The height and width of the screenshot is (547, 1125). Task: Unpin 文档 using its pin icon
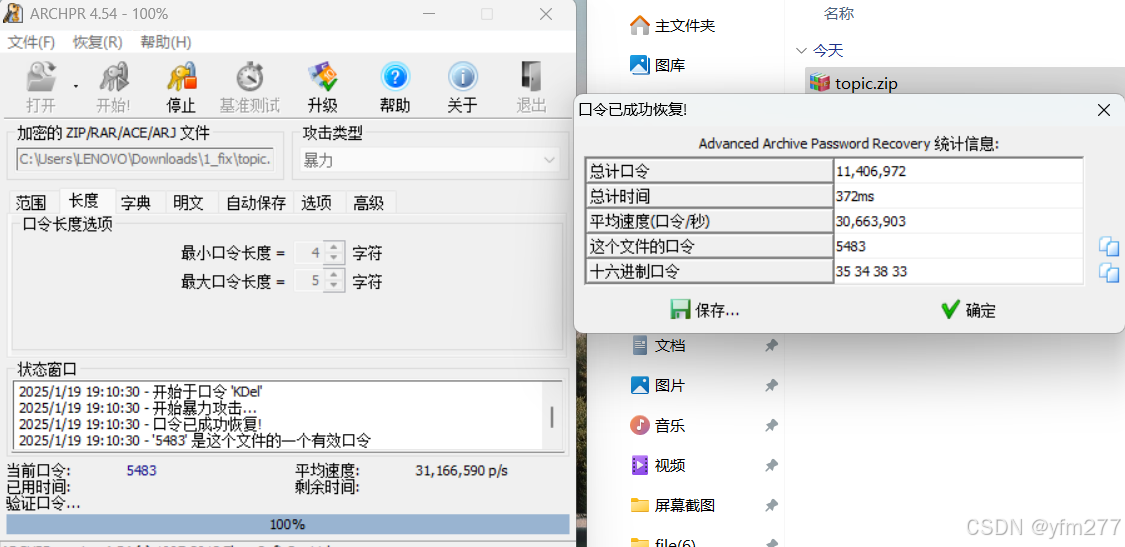point(771,346)
